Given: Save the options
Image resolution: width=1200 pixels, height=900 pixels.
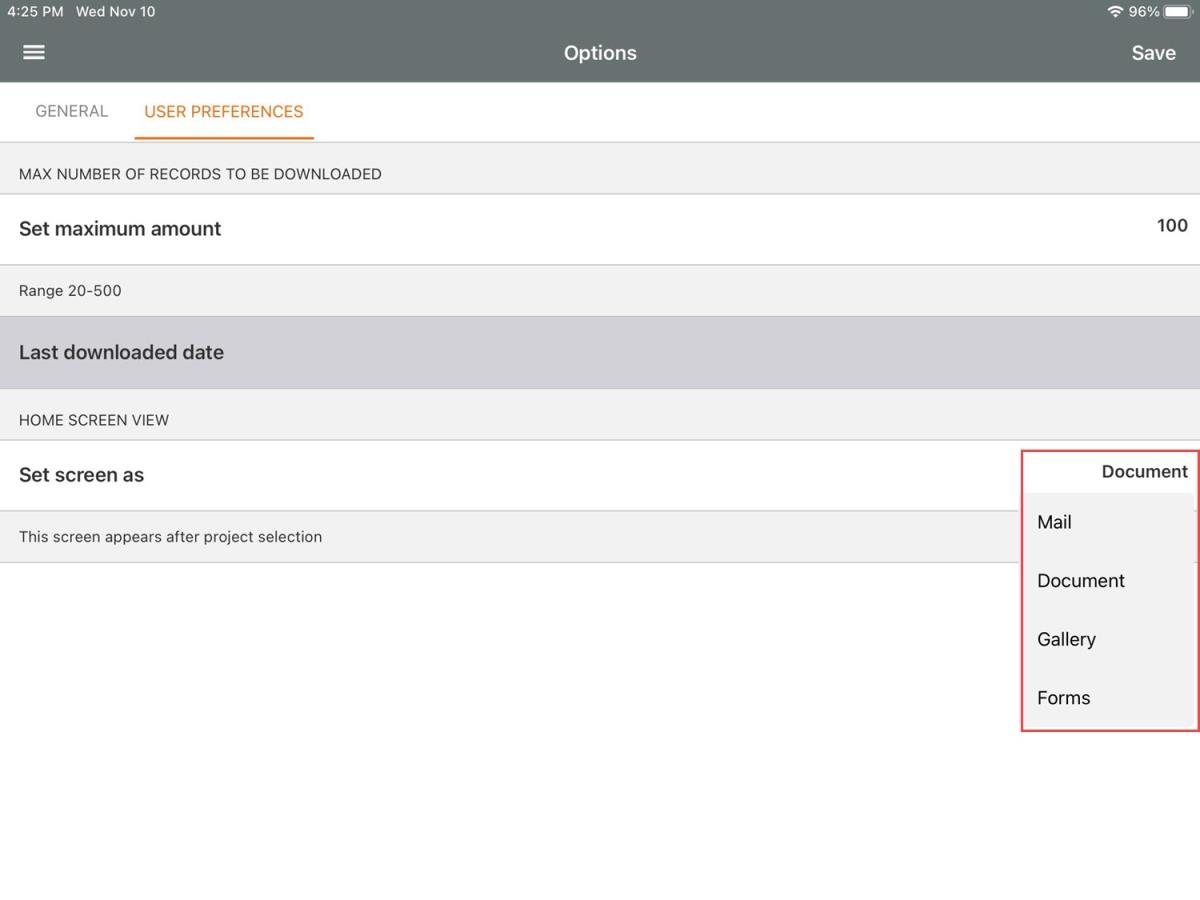Looking at the screenshot, I should point(1153,53).
